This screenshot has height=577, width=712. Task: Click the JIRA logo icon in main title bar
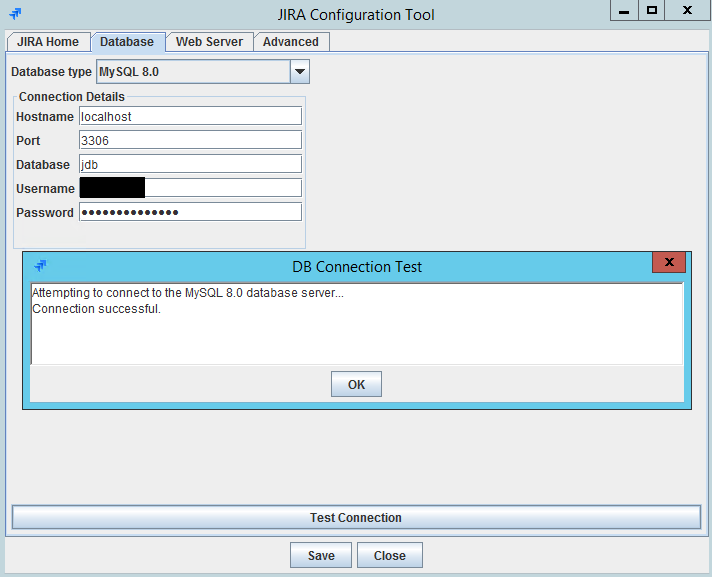(x=15, y=14)
